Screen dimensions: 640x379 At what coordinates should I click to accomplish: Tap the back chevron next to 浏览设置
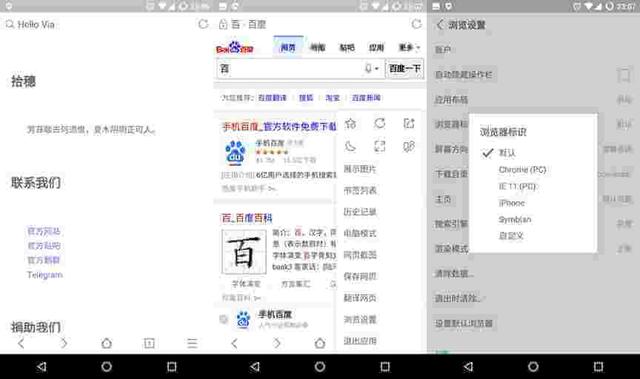click(x=440, y=24)
